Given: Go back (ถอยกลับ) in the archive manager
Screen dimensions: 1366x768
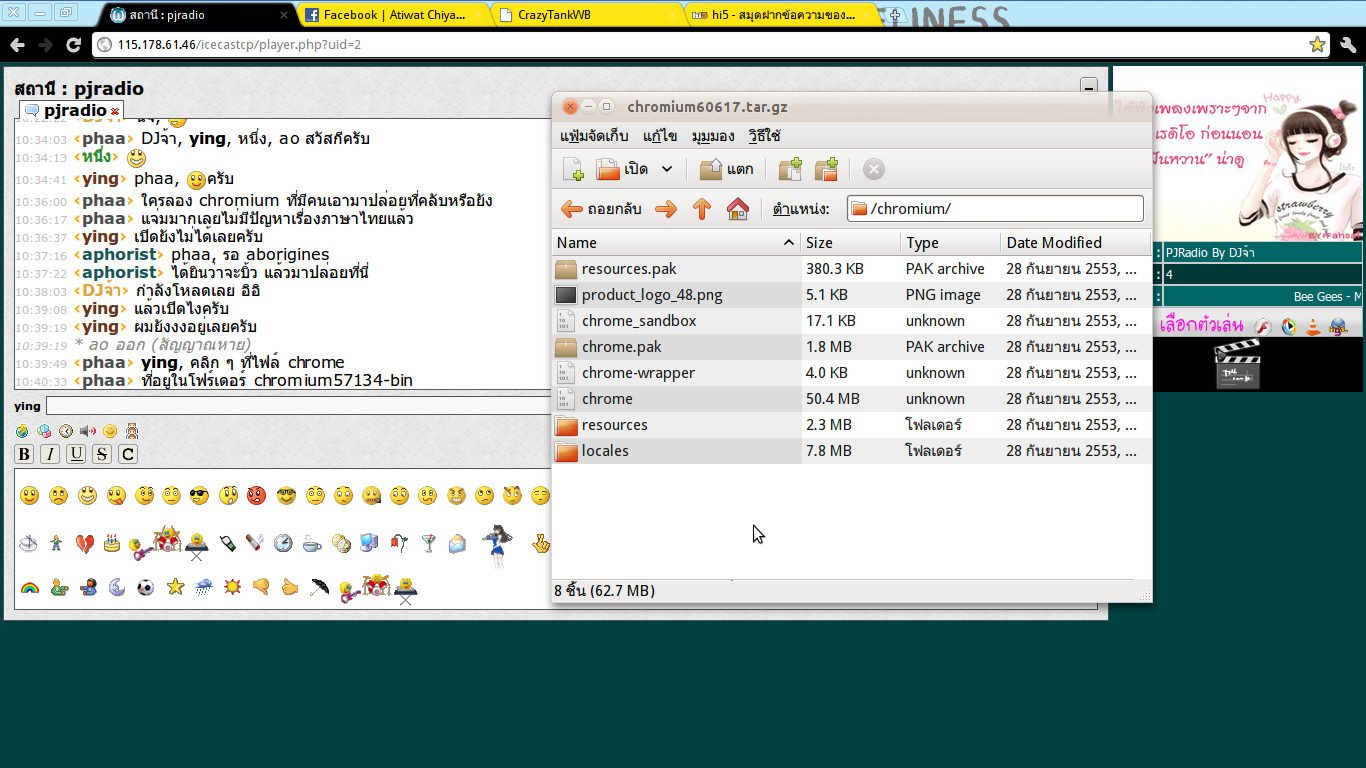Looking at the screenshot, I should (x=601, y=209).
